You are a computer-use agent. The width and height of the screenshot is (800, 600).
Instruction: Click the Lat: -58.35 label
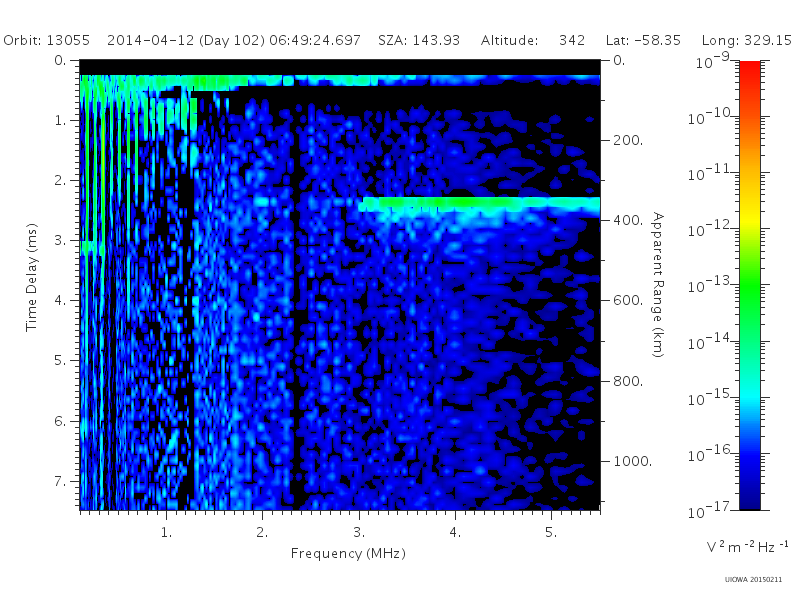point(643,40)
